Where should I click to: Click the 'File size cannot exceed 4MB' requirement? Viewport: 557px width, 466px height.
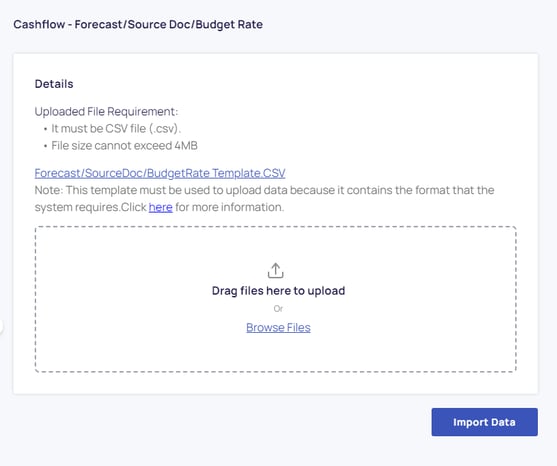[x=124, y=146]
